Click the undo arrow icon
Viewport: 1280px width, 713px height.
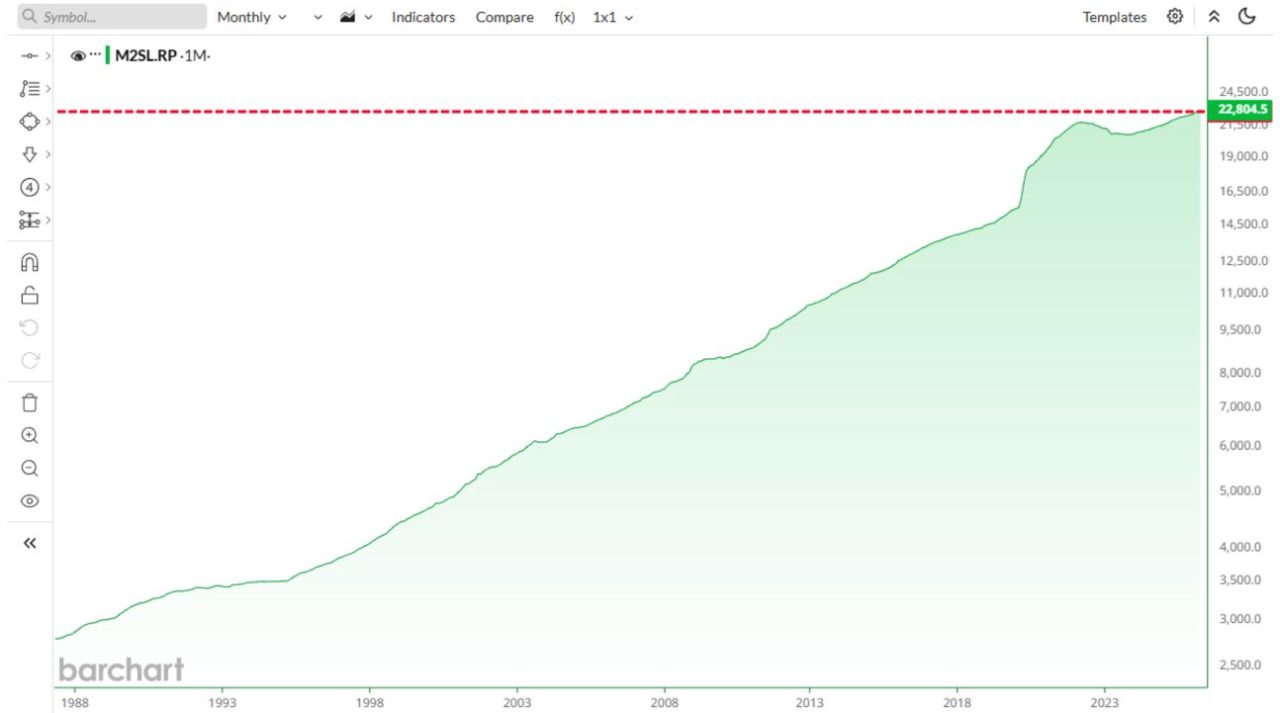tap(29, 328)
